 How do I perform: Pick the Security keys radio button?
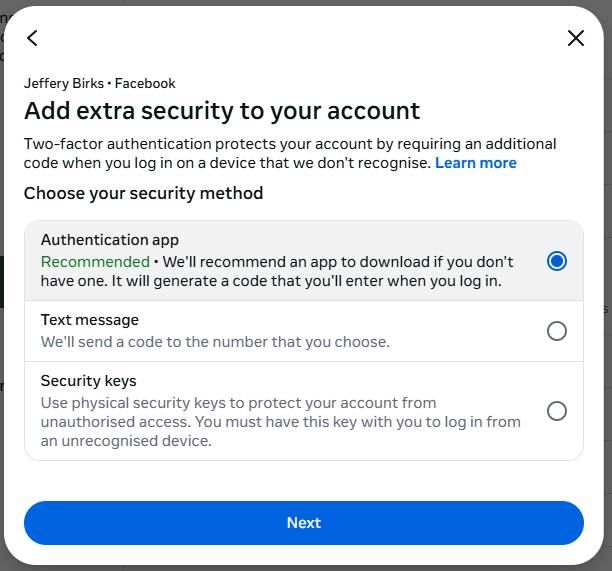(x=557, y=411)
